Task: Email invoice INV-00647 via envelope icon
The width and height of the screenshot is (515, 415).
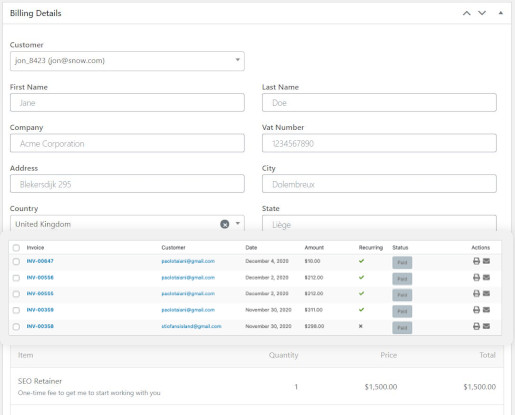Action: [486, 261]
